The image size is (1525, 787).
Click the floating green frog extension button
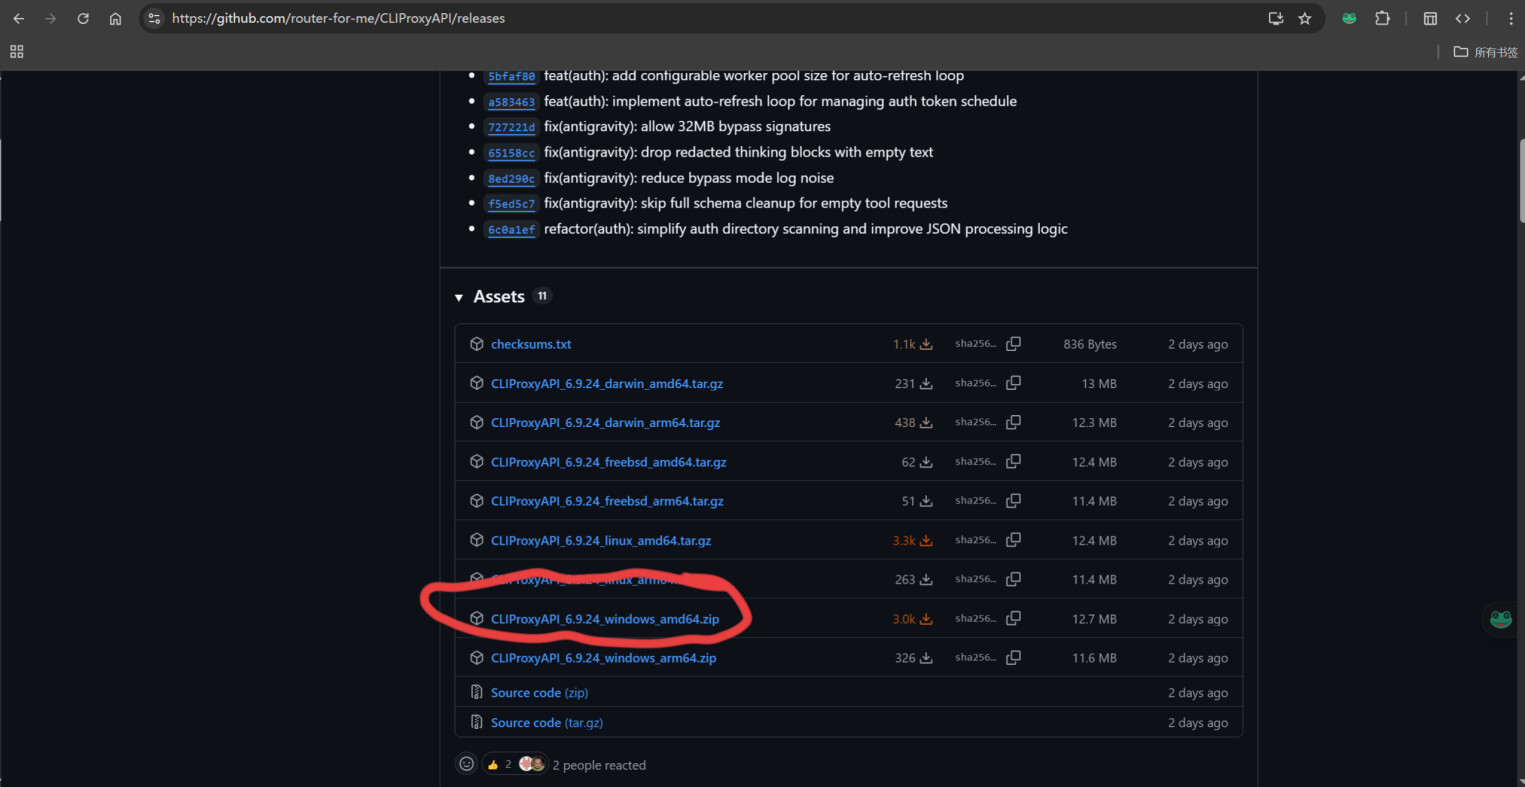[1500, 619]
